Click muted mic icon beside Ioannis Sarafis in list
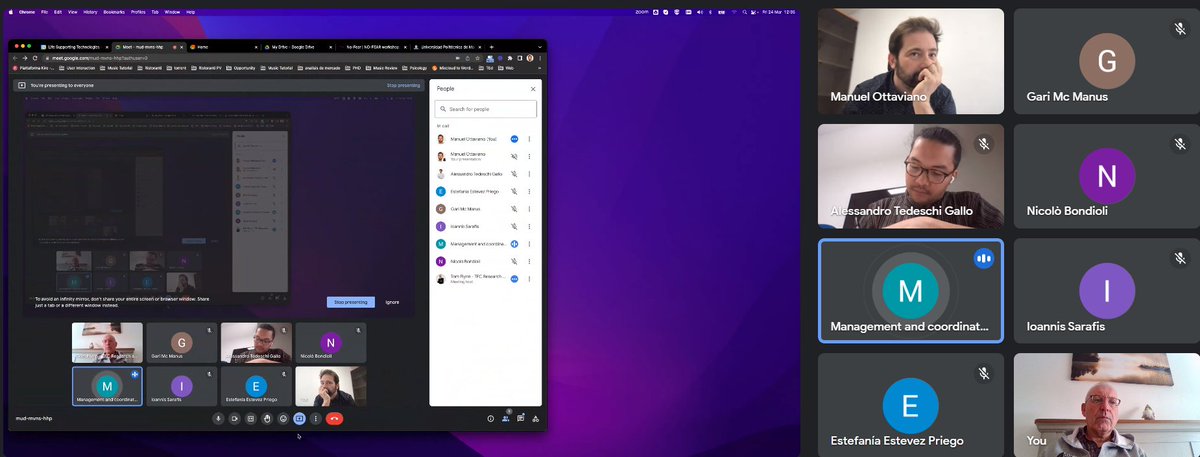1200x457 pixels. click(x=514, y=226)
